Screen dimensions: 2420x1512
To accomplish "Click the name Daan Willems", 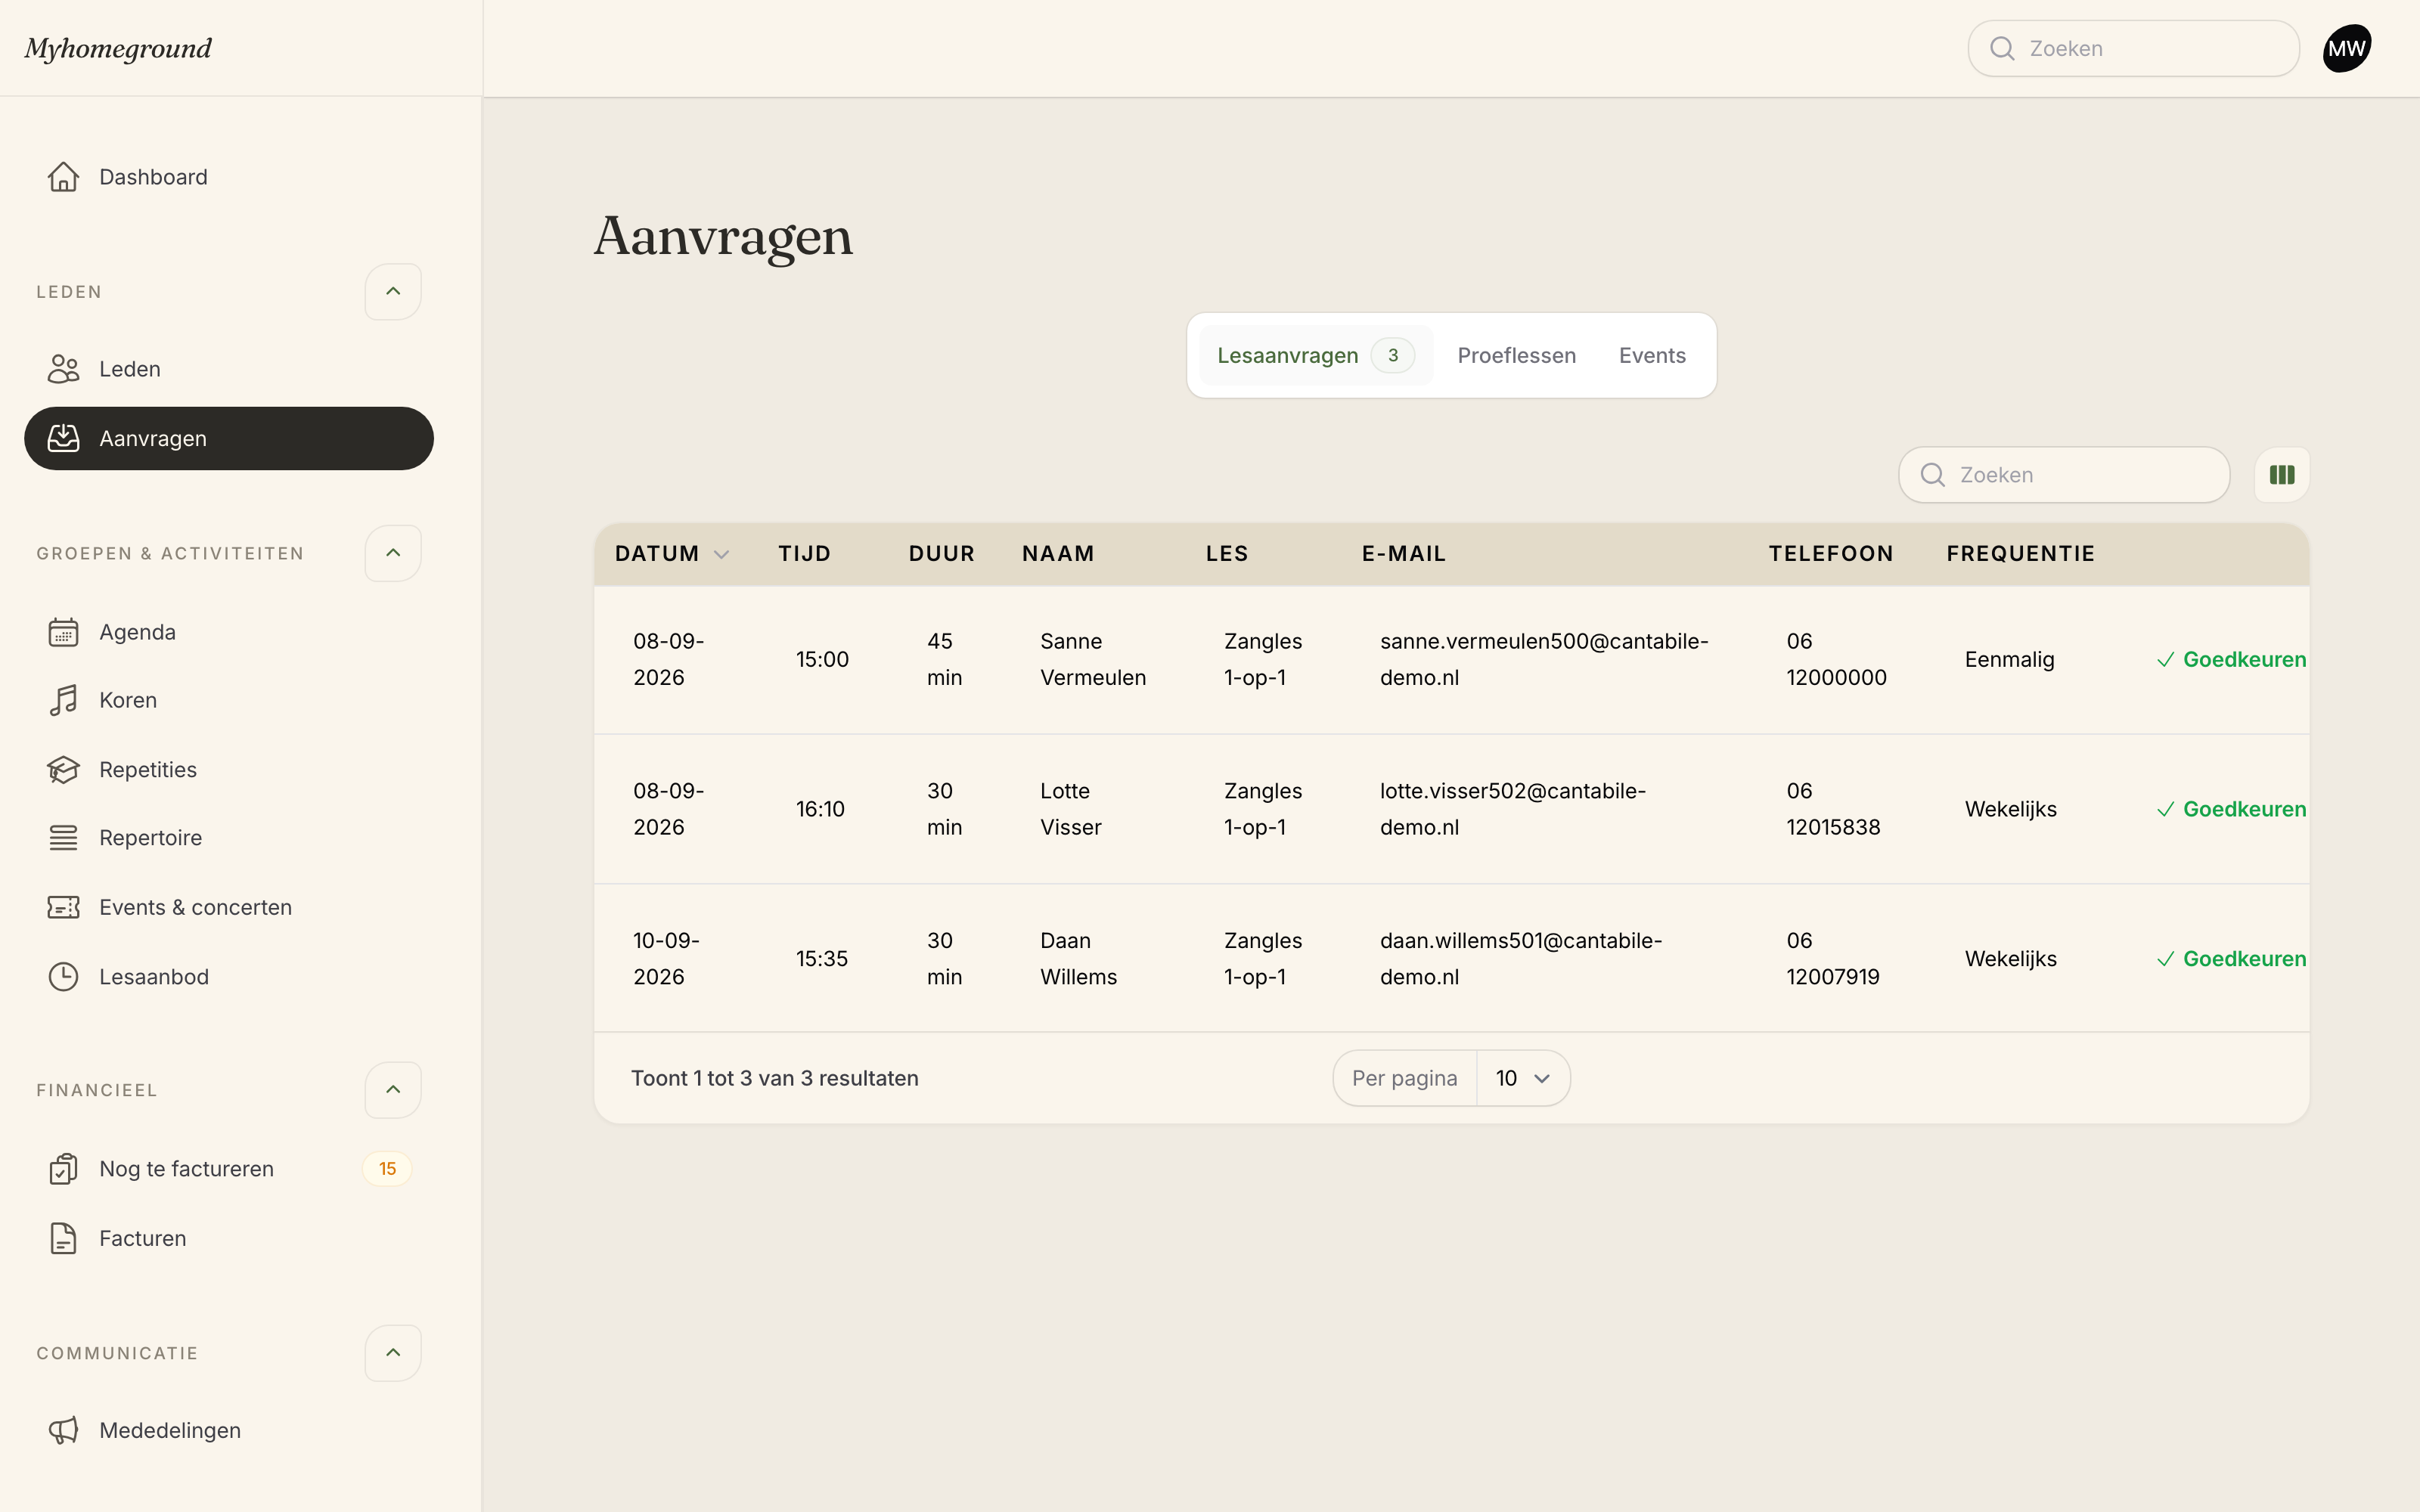I will pos(1078,960).
